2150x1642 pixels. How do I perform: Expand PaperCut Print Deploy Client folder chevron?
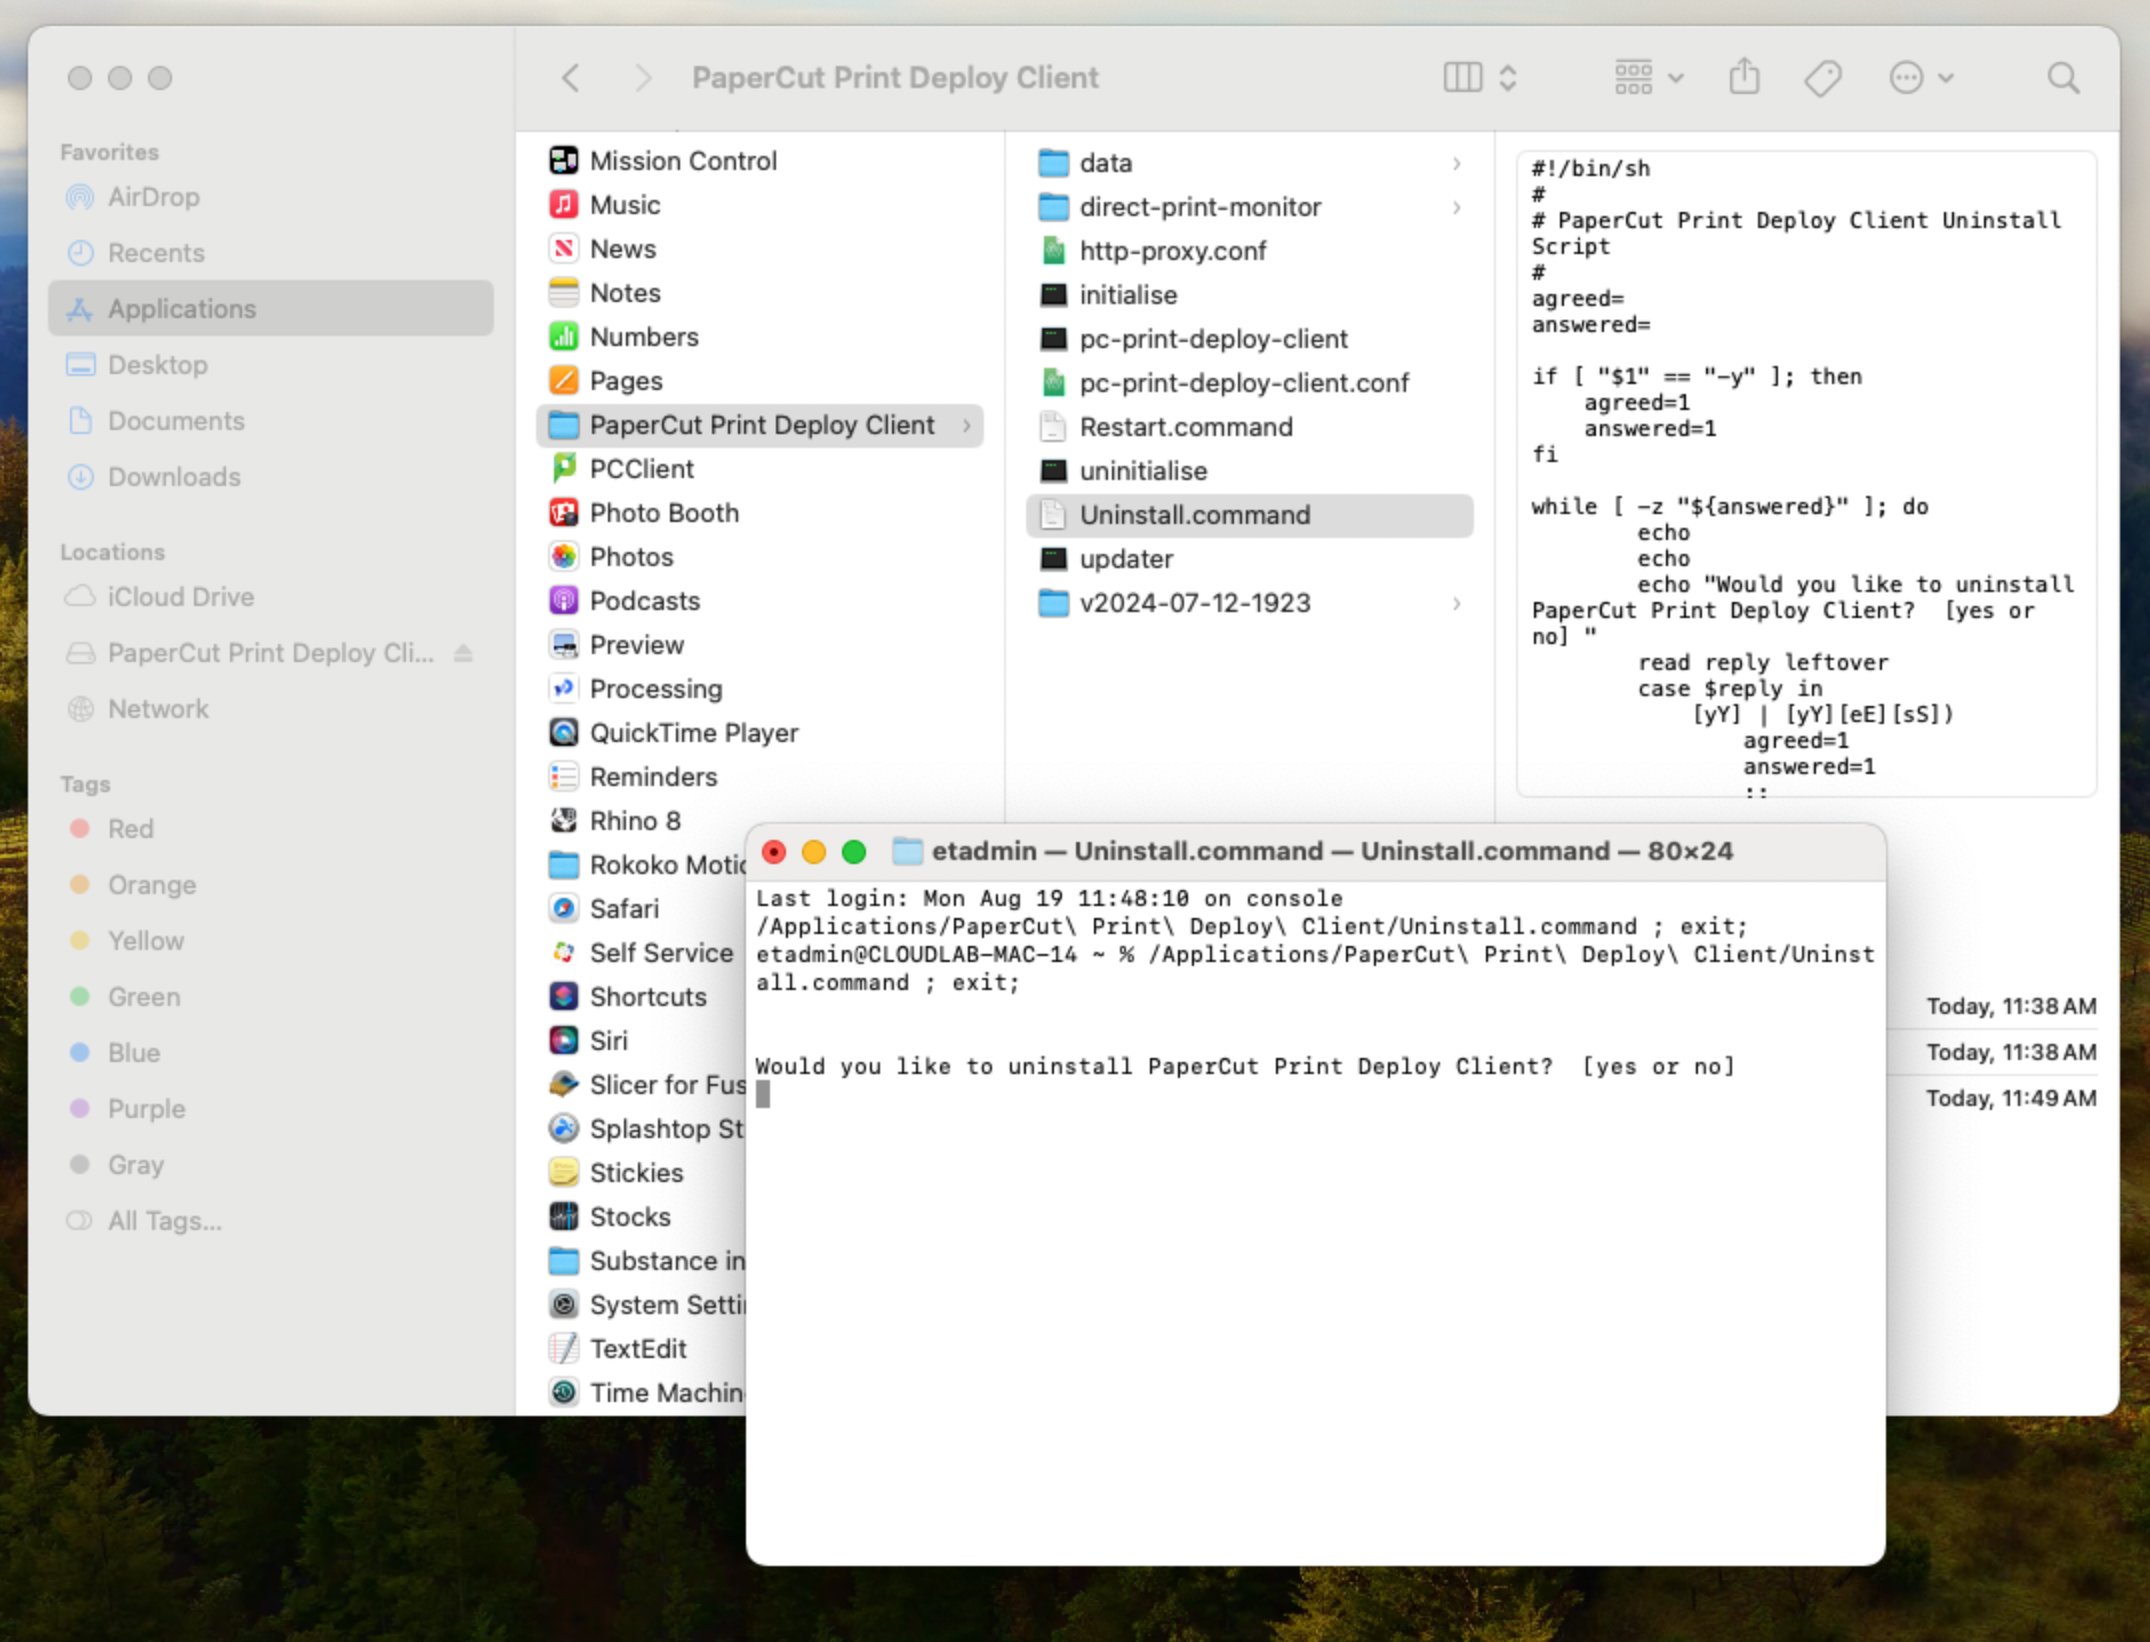point(966,425)
